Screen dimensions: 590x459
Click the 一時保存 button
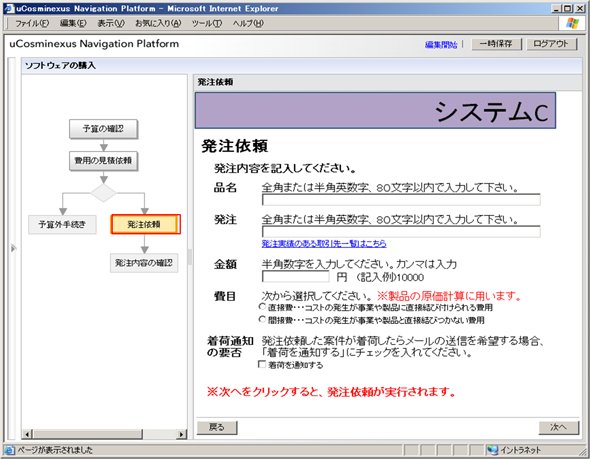pos(496,44)
